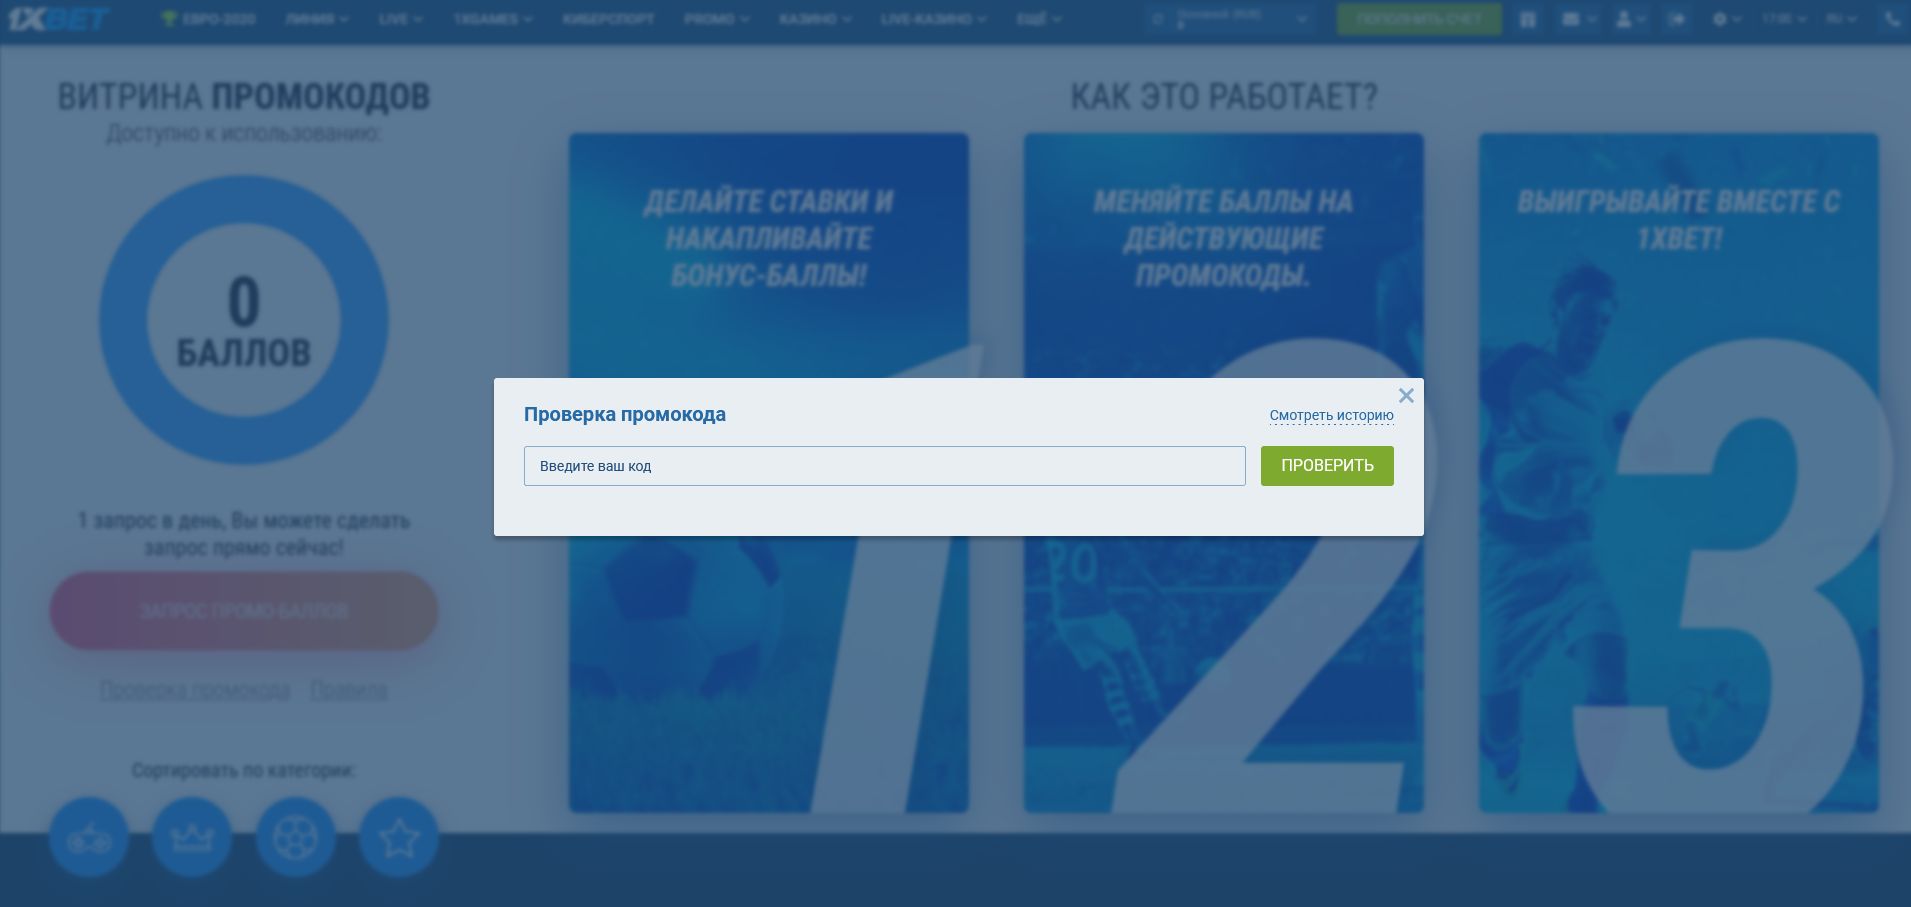Expand the Линия menu
The width and height of the screenshot is (1911, 907).
[x=317, y=19]
